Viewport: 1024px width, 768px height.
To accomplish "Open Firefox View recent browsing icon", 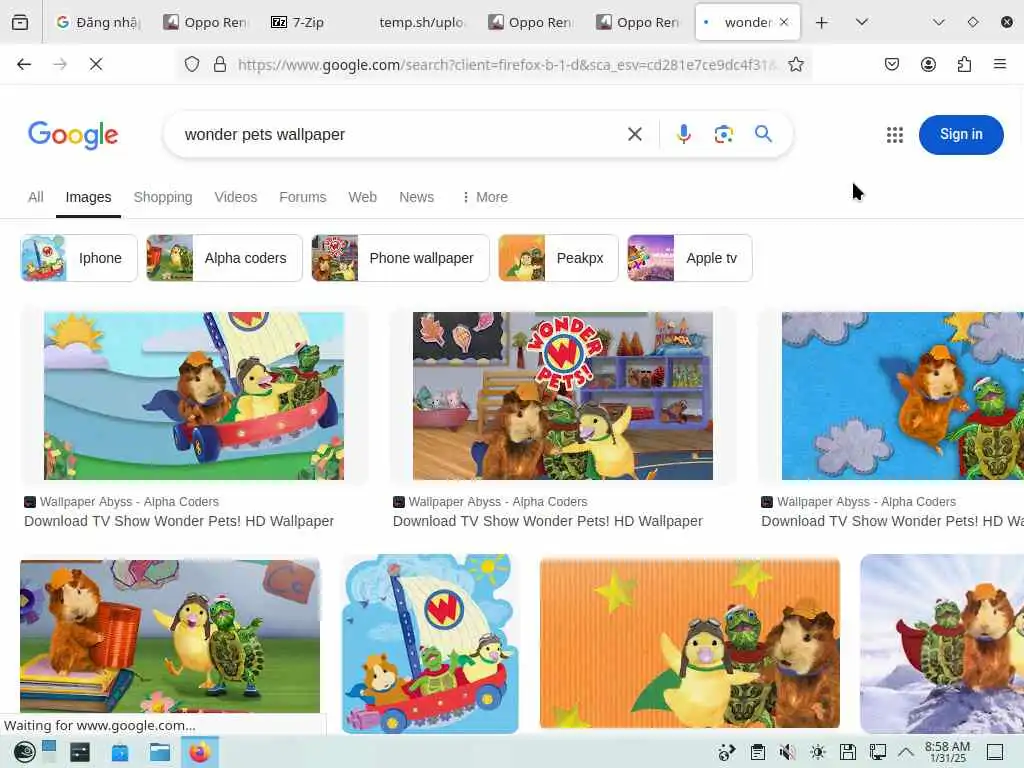I will click(x=20, y=22).
